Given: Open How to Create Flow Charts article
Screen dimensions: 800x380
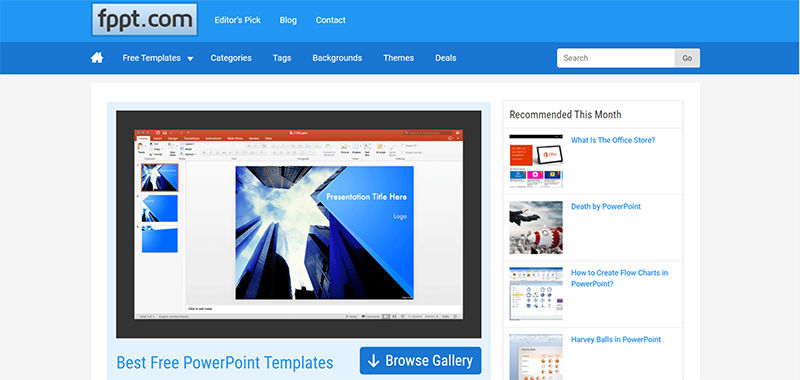Looking at the screenshot, I should pos(619,278).
